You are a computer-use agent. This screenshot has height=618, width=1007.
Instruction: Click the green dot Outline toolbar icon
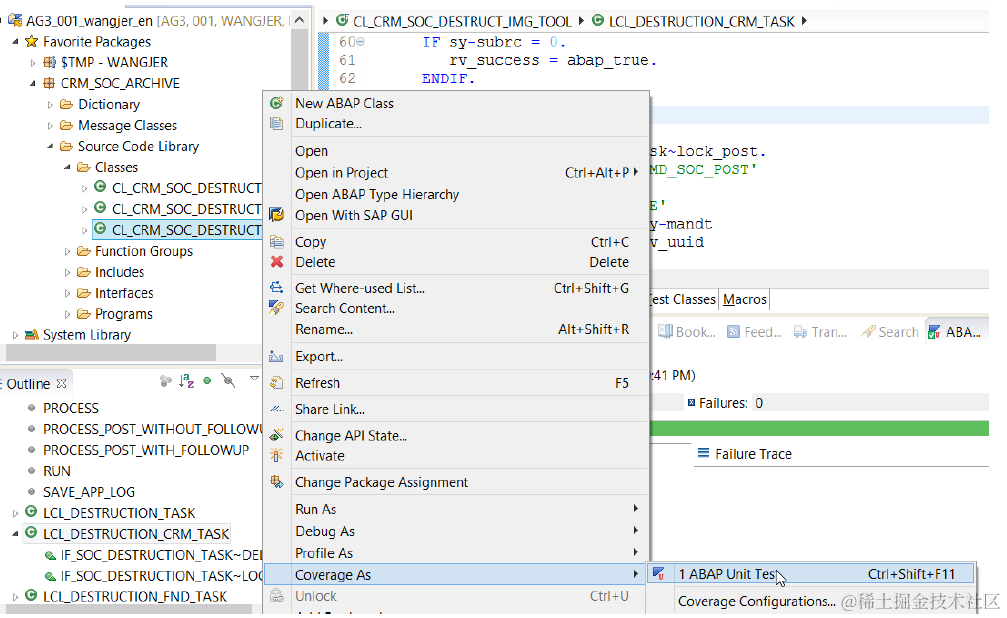pyautogui.click(x=207, y=381)
